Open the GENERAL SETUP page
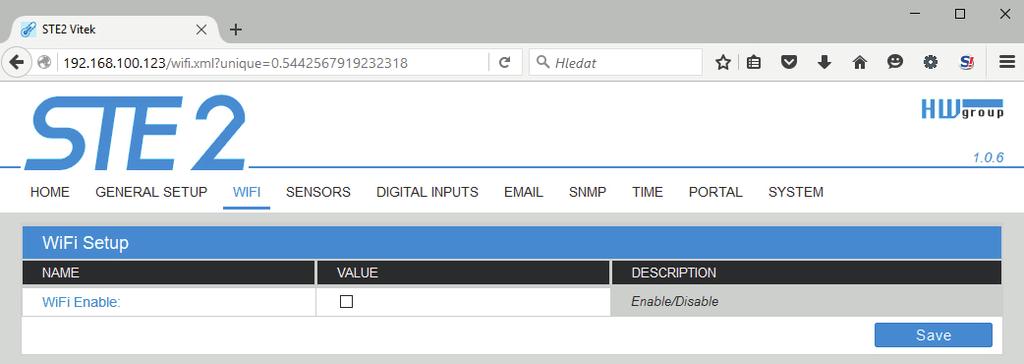 tap(151, 192)
